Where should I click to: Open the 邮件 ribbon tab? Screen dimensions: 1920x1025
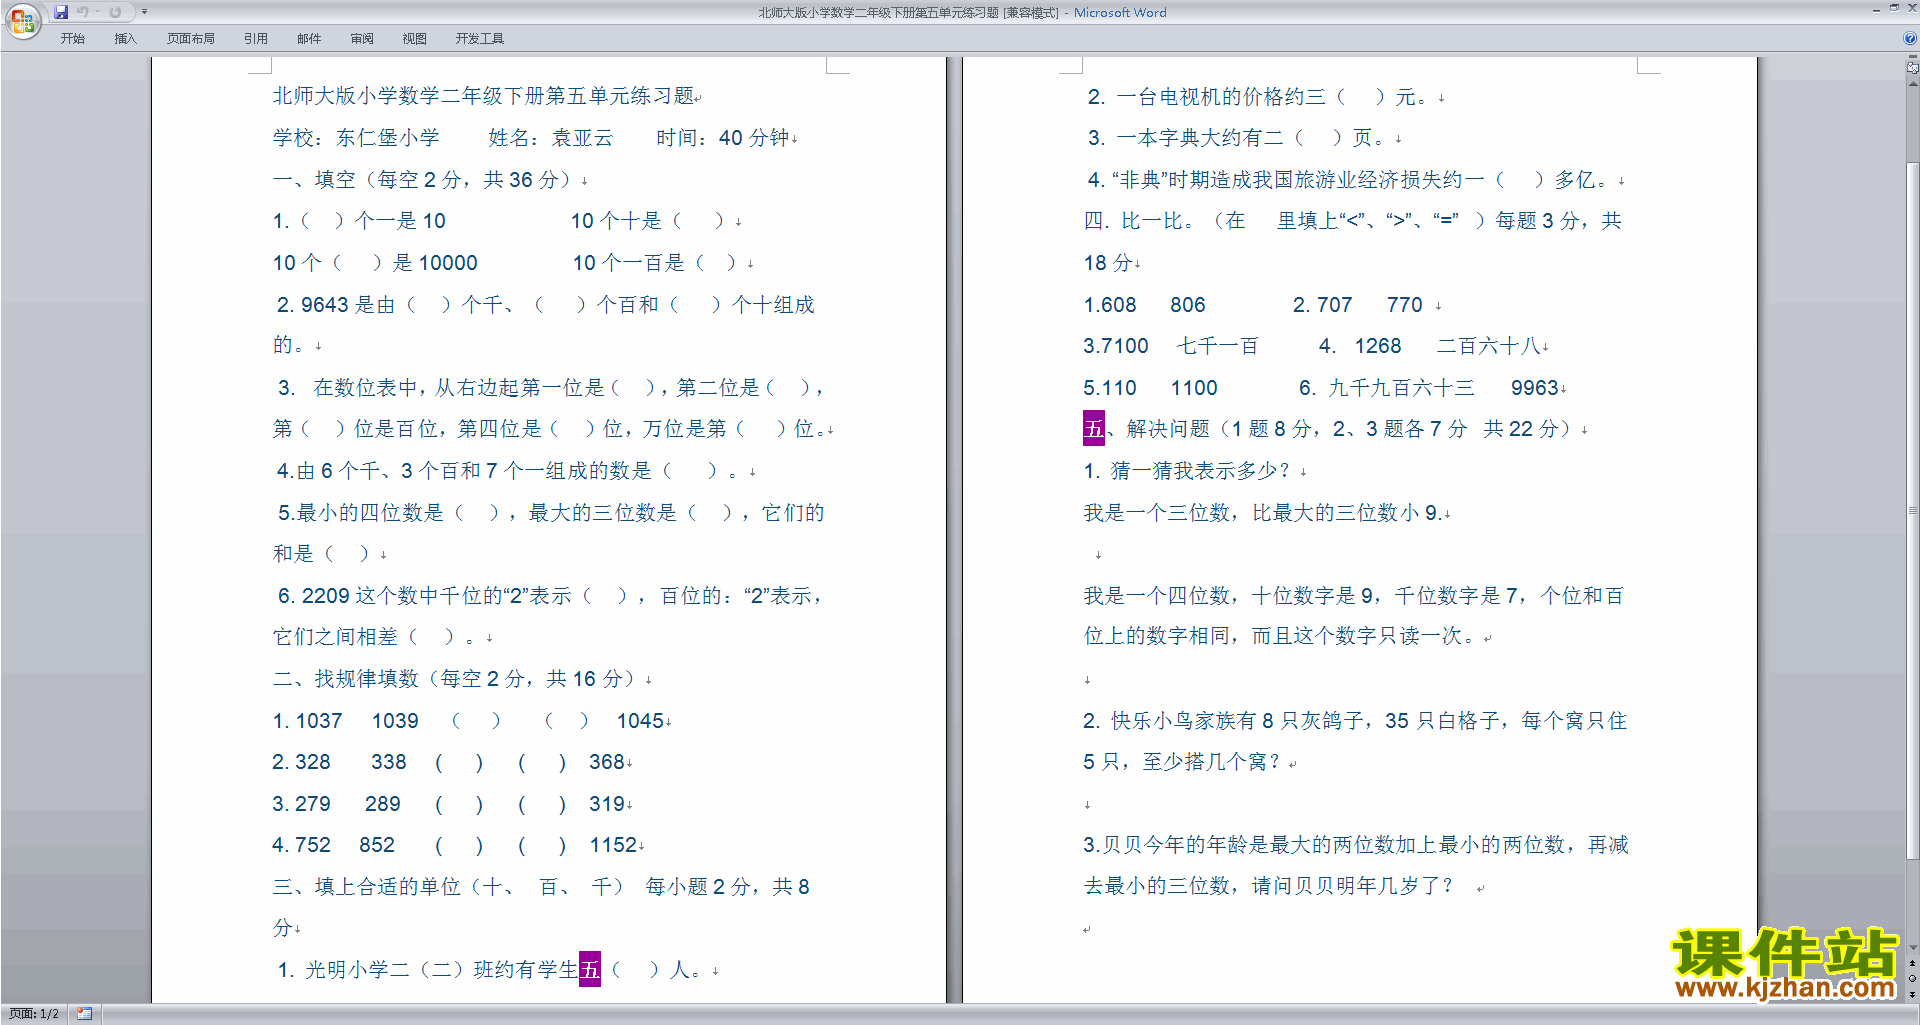[x=309, y=39]
